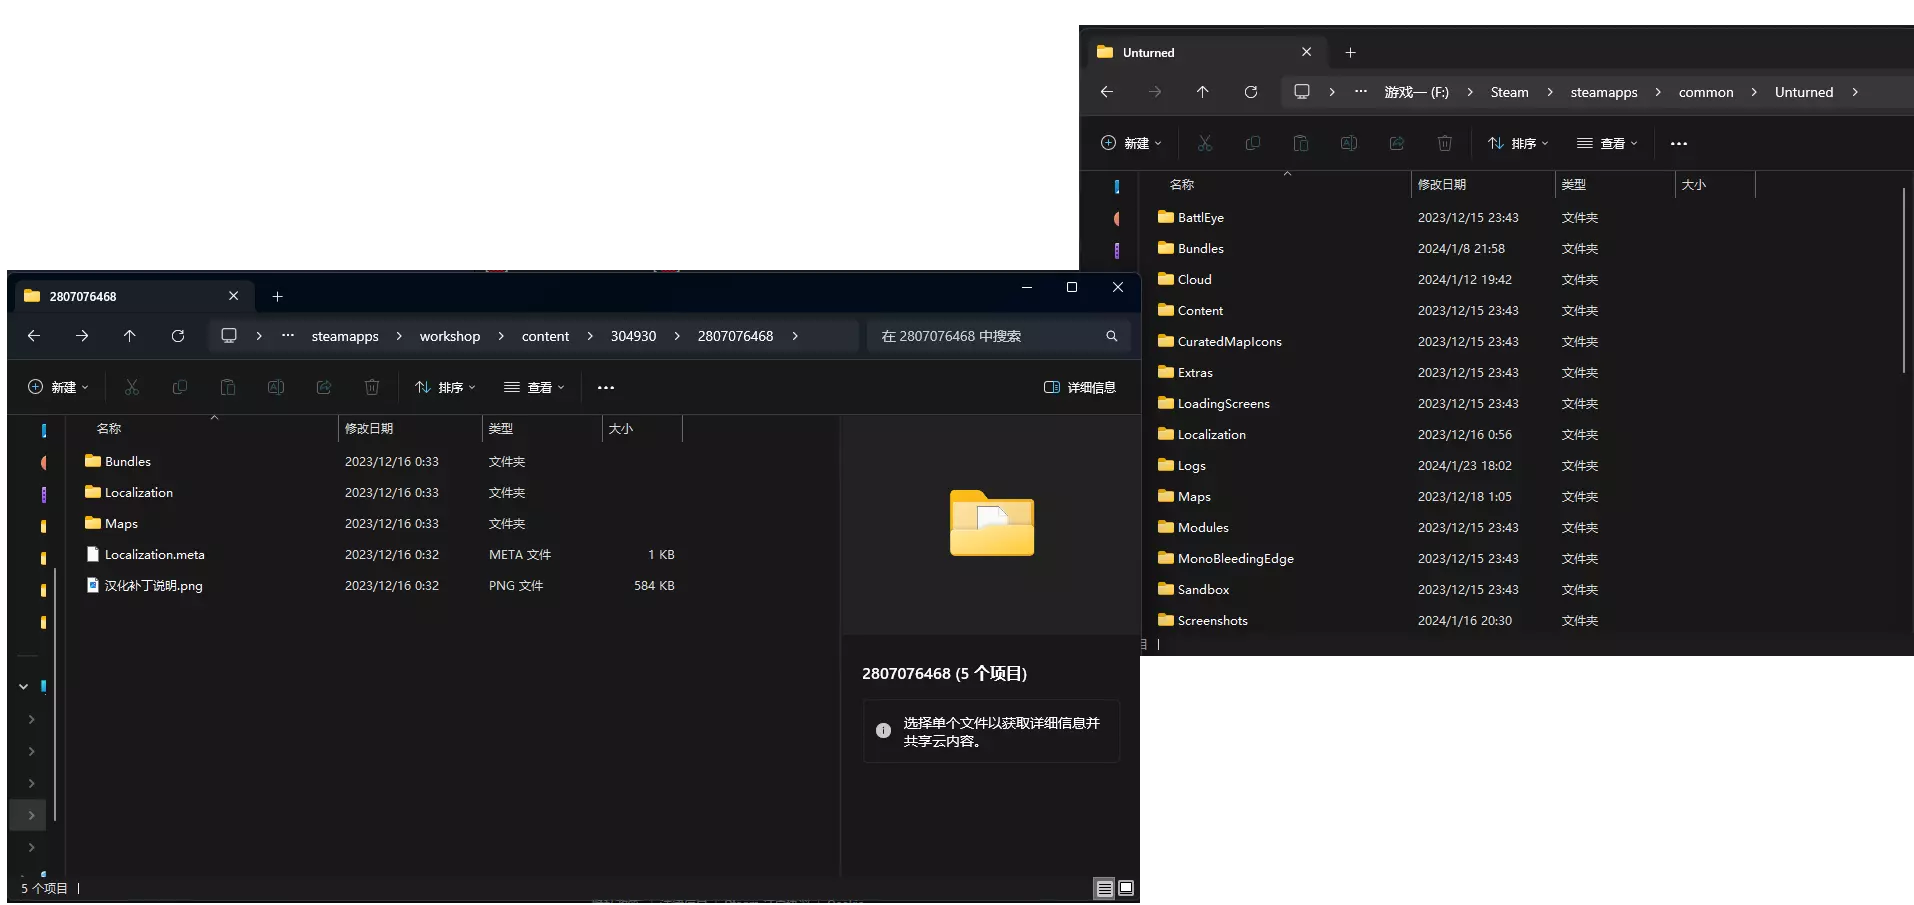Open new tab with plus in Unturned window
This screenshot has width=1914, height=905.
(1350, 52)
